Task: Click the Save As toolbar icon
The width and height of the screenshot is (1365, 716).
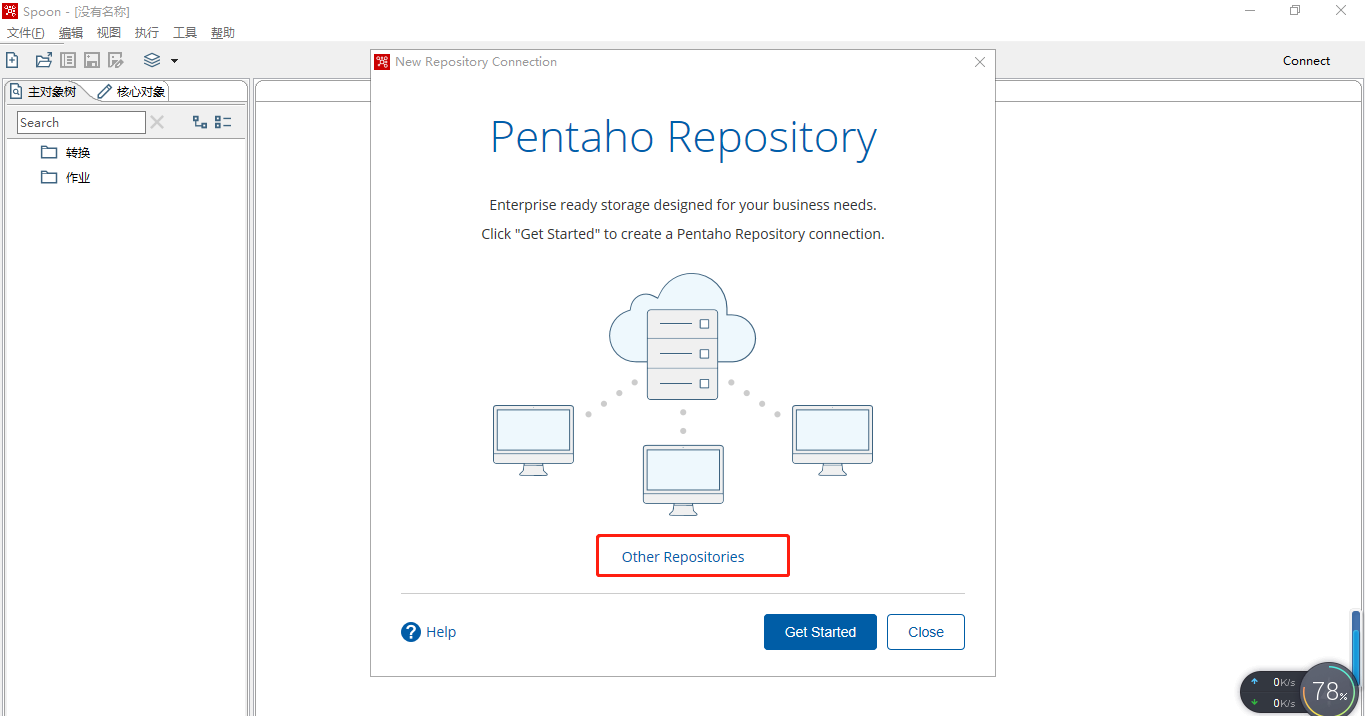Action: 116,60
